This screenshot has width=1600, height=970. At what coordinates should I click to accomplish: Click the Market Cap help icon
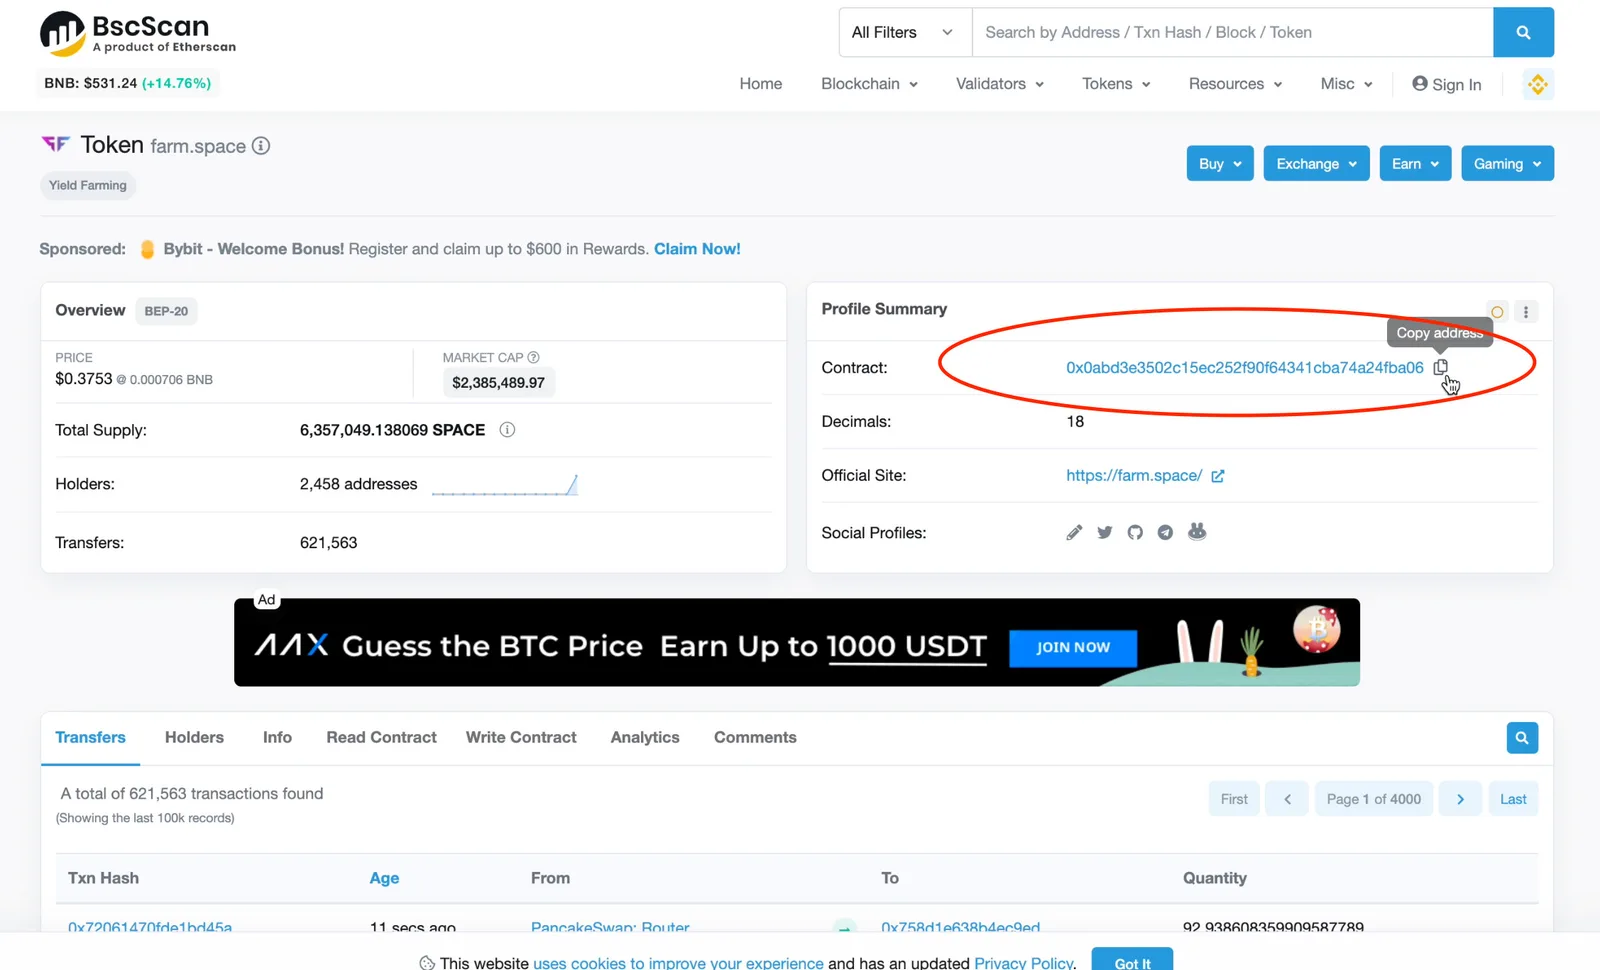533,357
